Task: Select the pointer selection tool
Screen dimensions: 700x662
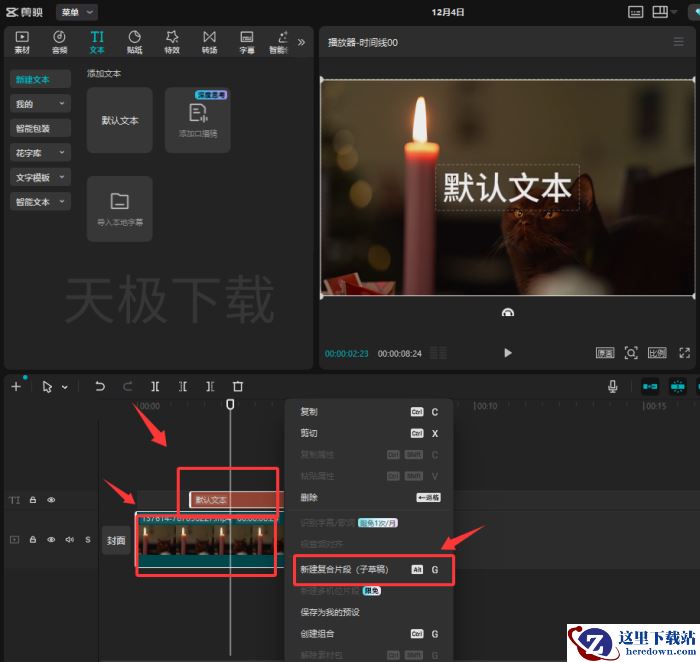Action: coord(47,386)
